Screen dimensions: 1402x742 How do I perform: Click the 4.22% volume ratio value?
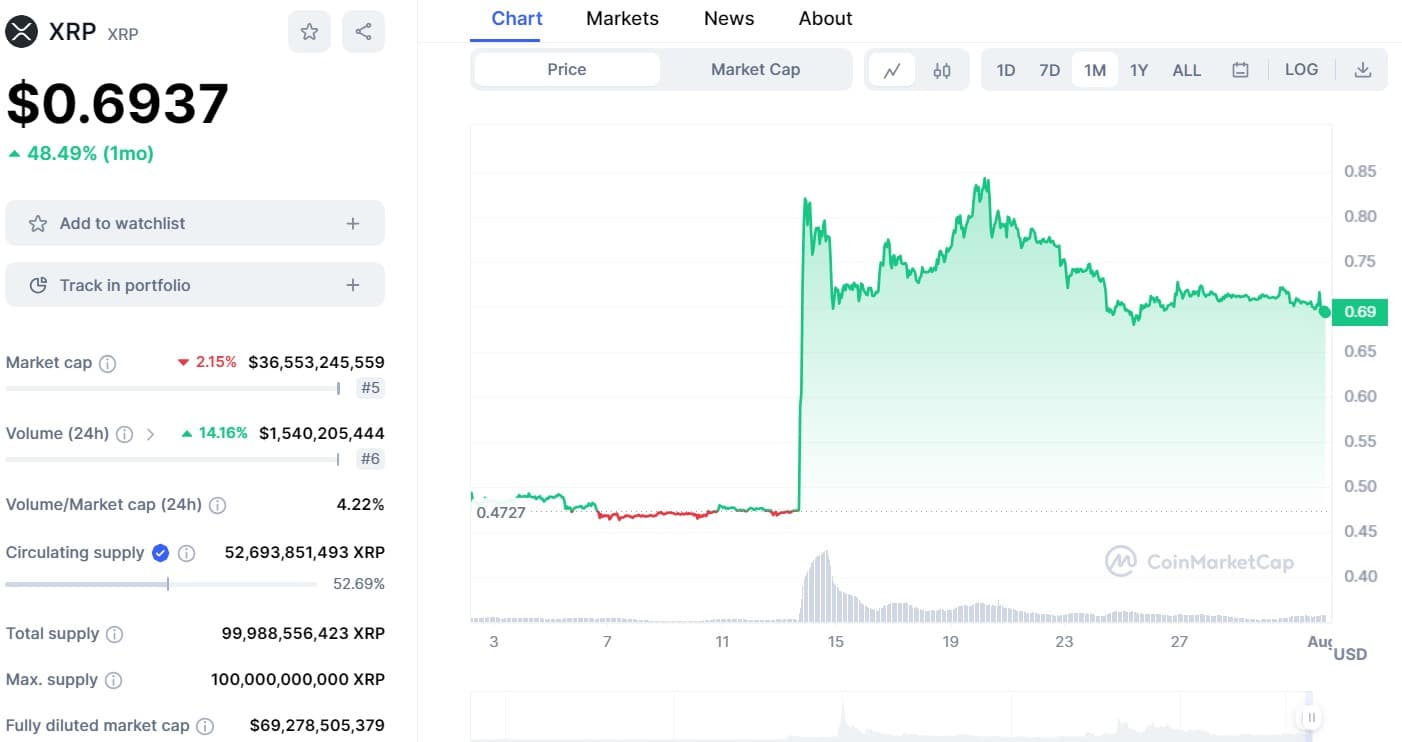click(360, 504)
